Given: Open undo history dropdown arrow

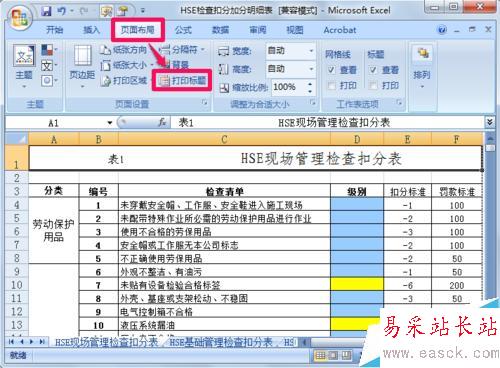Looking at the screenshot, I should click(x=72, y=12).
